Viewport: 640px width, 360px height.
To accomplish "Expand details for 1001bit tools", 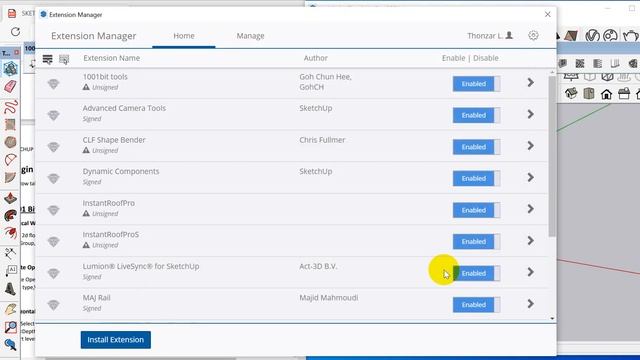I will (x=531, y=82).
